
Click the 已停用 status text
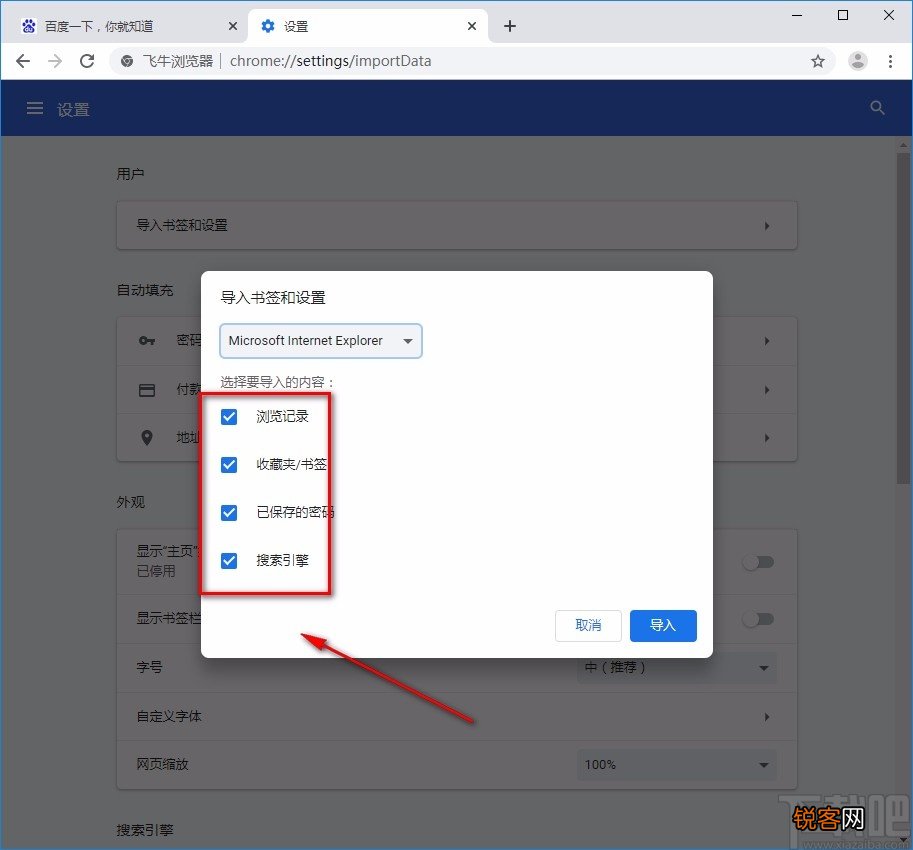(155, 571)
